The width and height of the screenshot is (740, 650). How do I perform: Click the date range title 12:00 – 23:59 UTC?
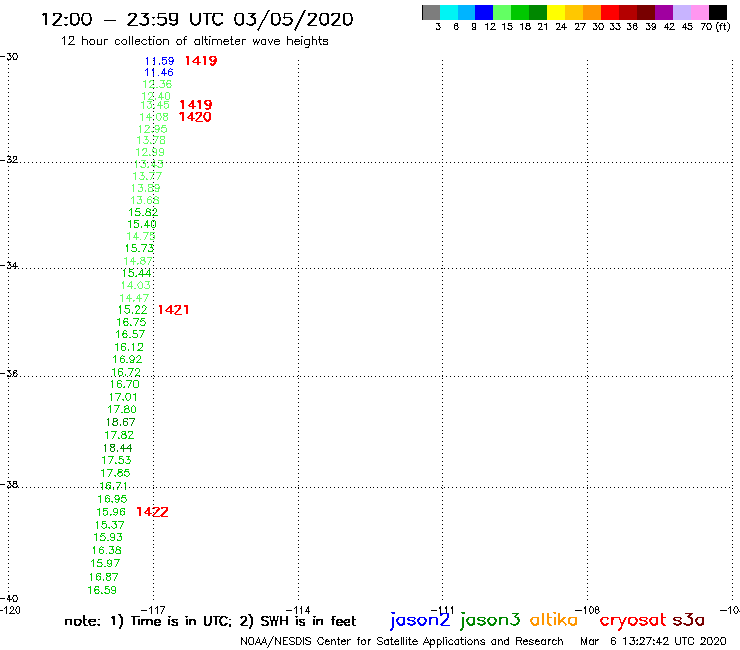(197, 20)
